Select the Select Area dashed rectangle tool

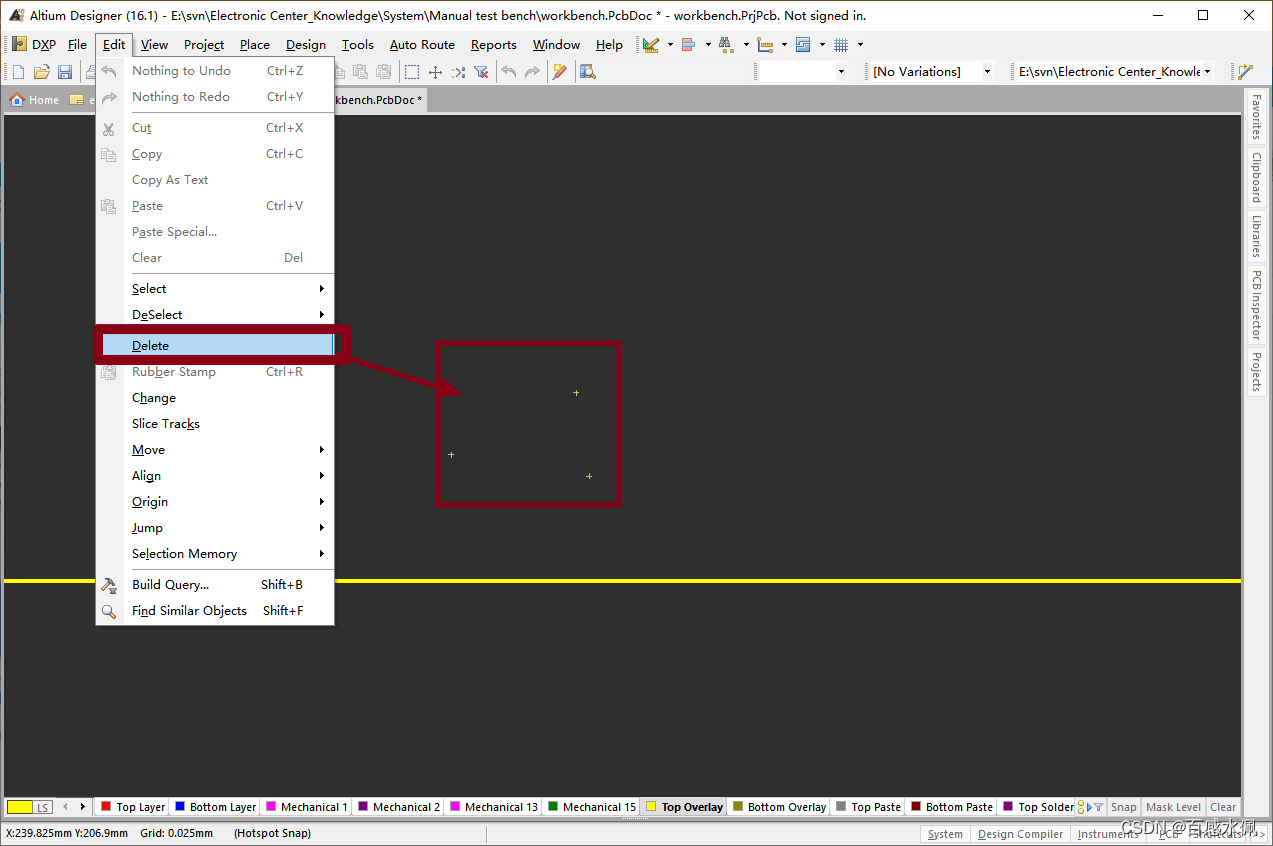tap(412, 72)
